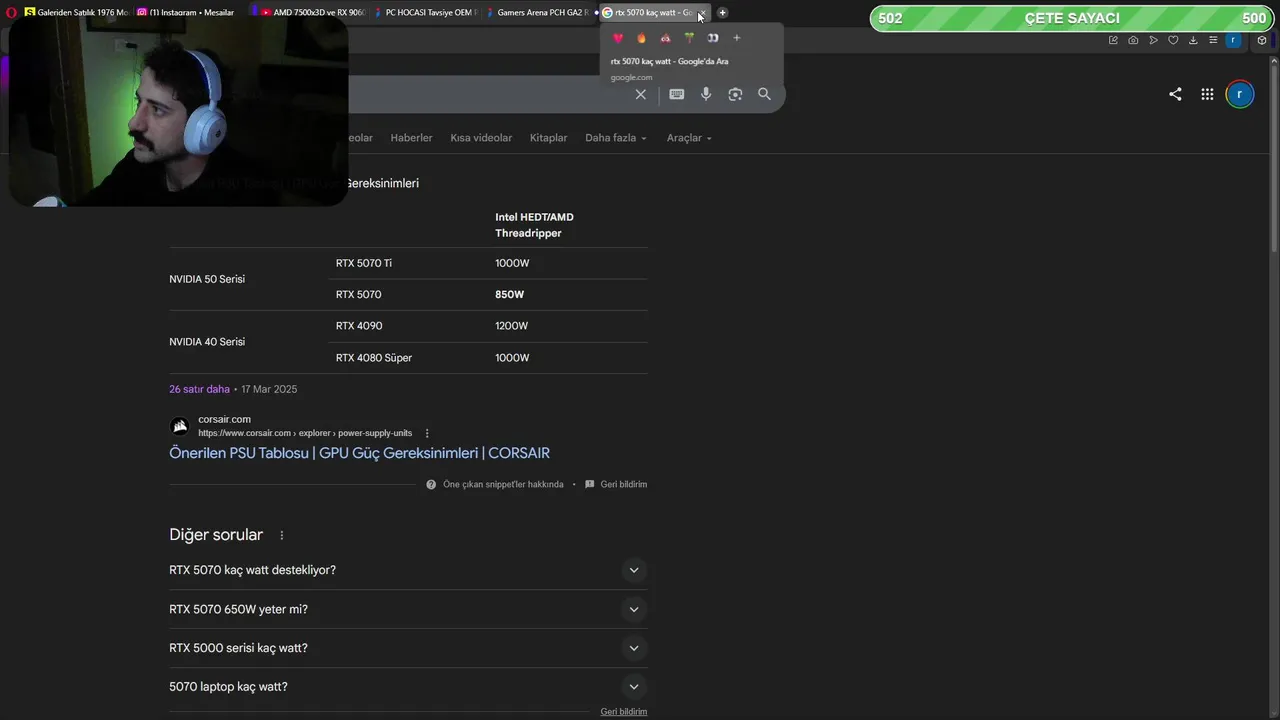This screenshot has height=720, width=1280.
Task: Open the on-screen keyboard input tool
Action: (x=677, y=94)
